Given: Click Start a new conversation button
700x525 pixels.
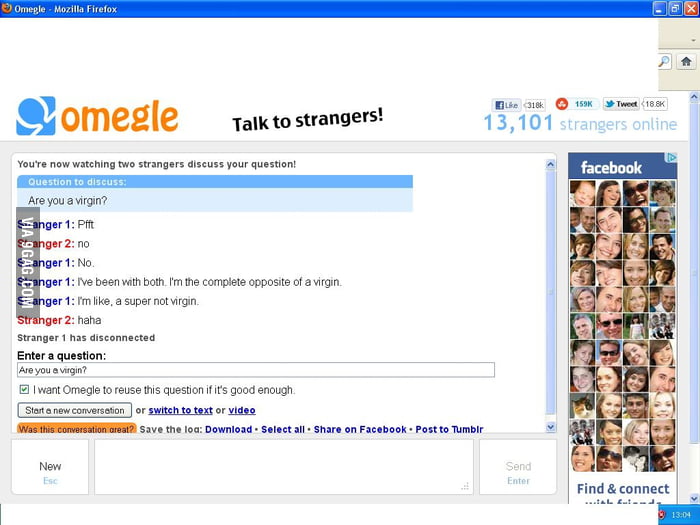Looking at the screenshot, I should 75,410.
